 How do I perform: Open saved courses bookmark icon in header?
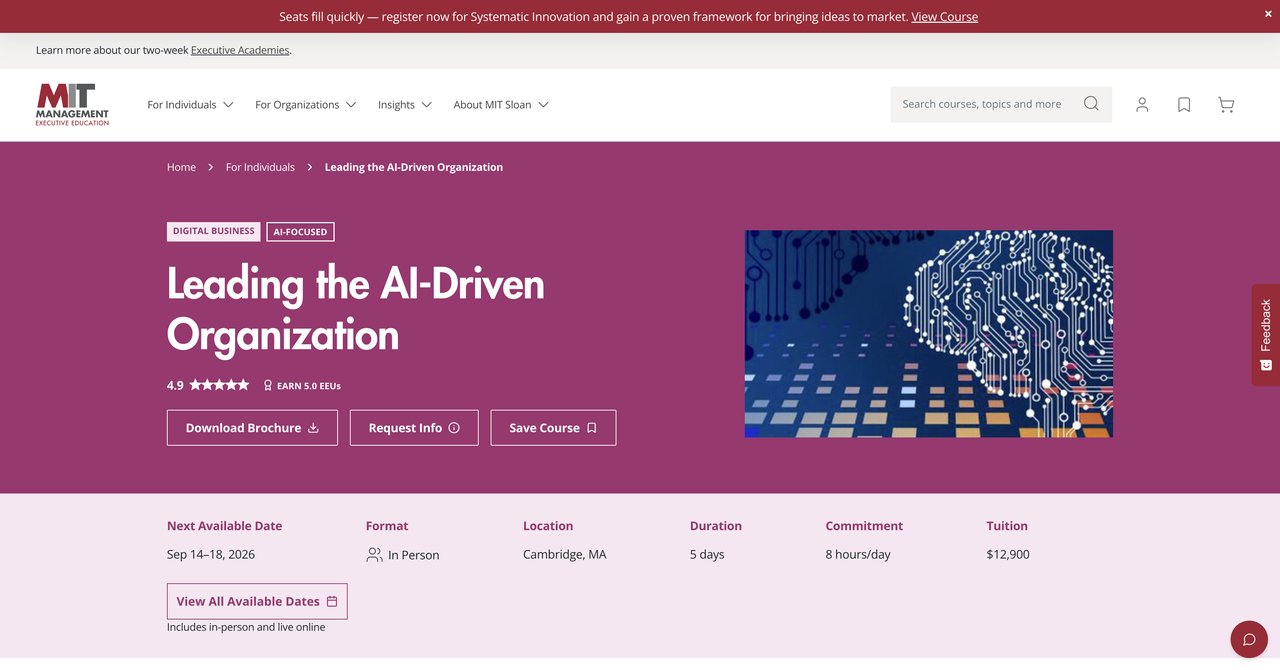click(x=1184, y=104)
